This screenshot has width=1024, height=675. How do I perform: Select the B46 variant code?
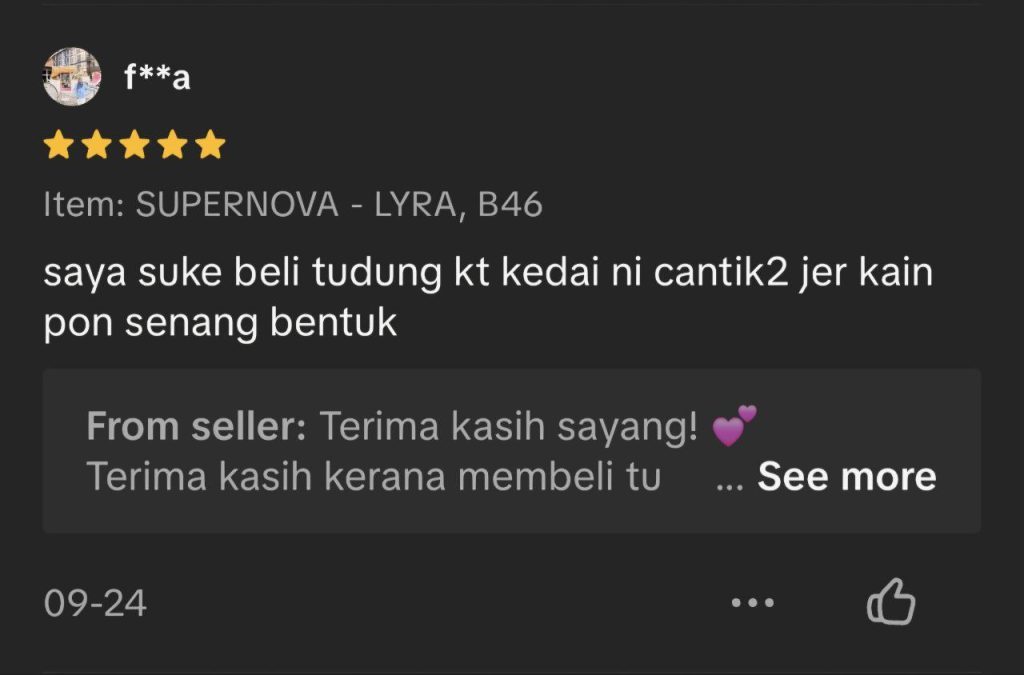[510, 205]
